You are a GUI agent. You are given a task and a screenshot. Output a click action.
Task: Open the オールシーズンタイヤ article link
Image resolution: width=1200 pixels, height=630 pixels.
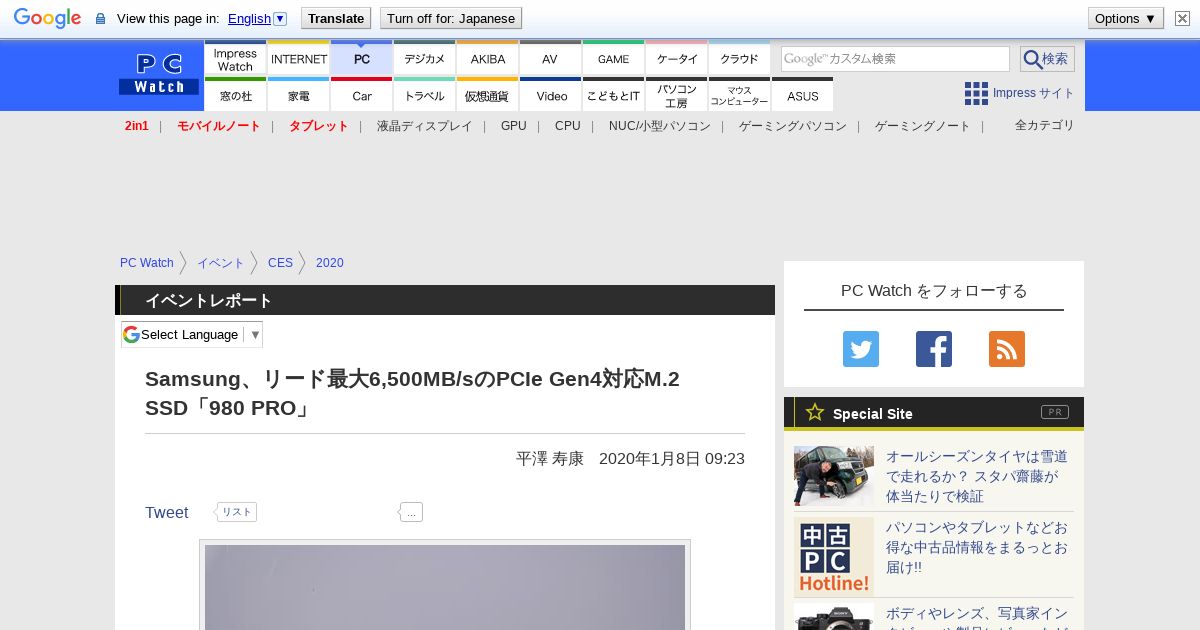click(977, 476)
